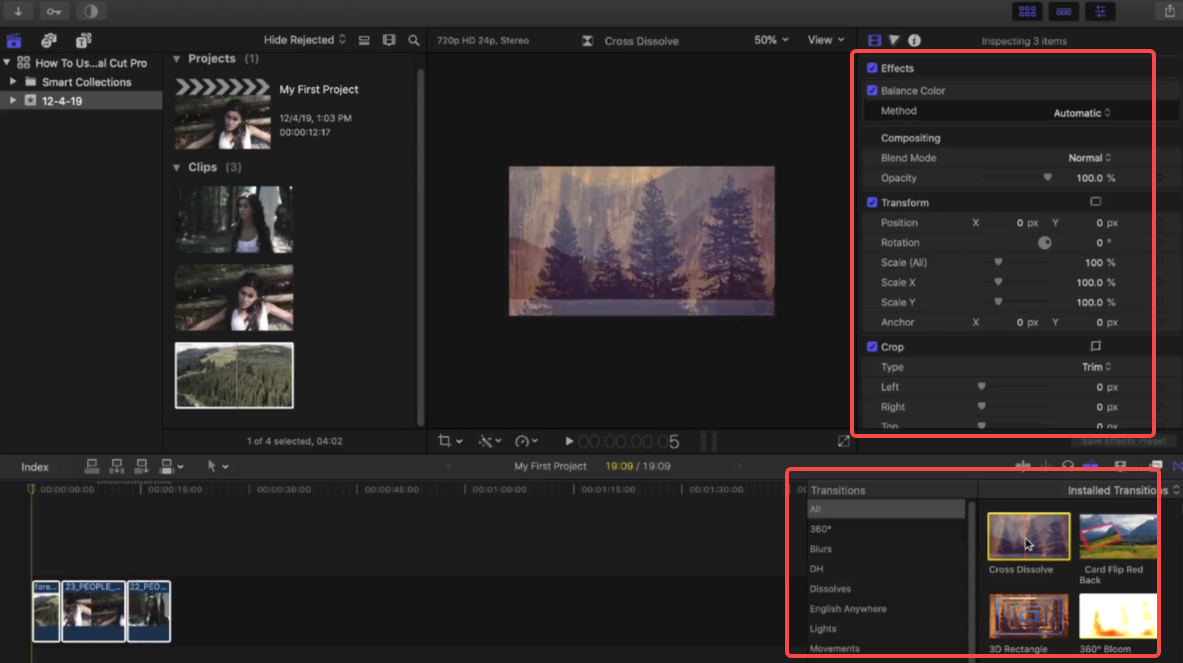
Task: Open the Titles and Generators sidebar
Action: (x=83, y=41)
